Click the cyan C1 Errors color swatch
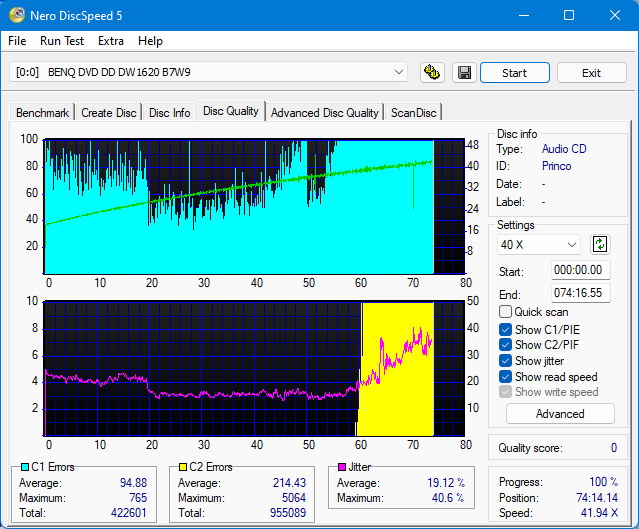639x529 pixels. click(x=25, y=467)
